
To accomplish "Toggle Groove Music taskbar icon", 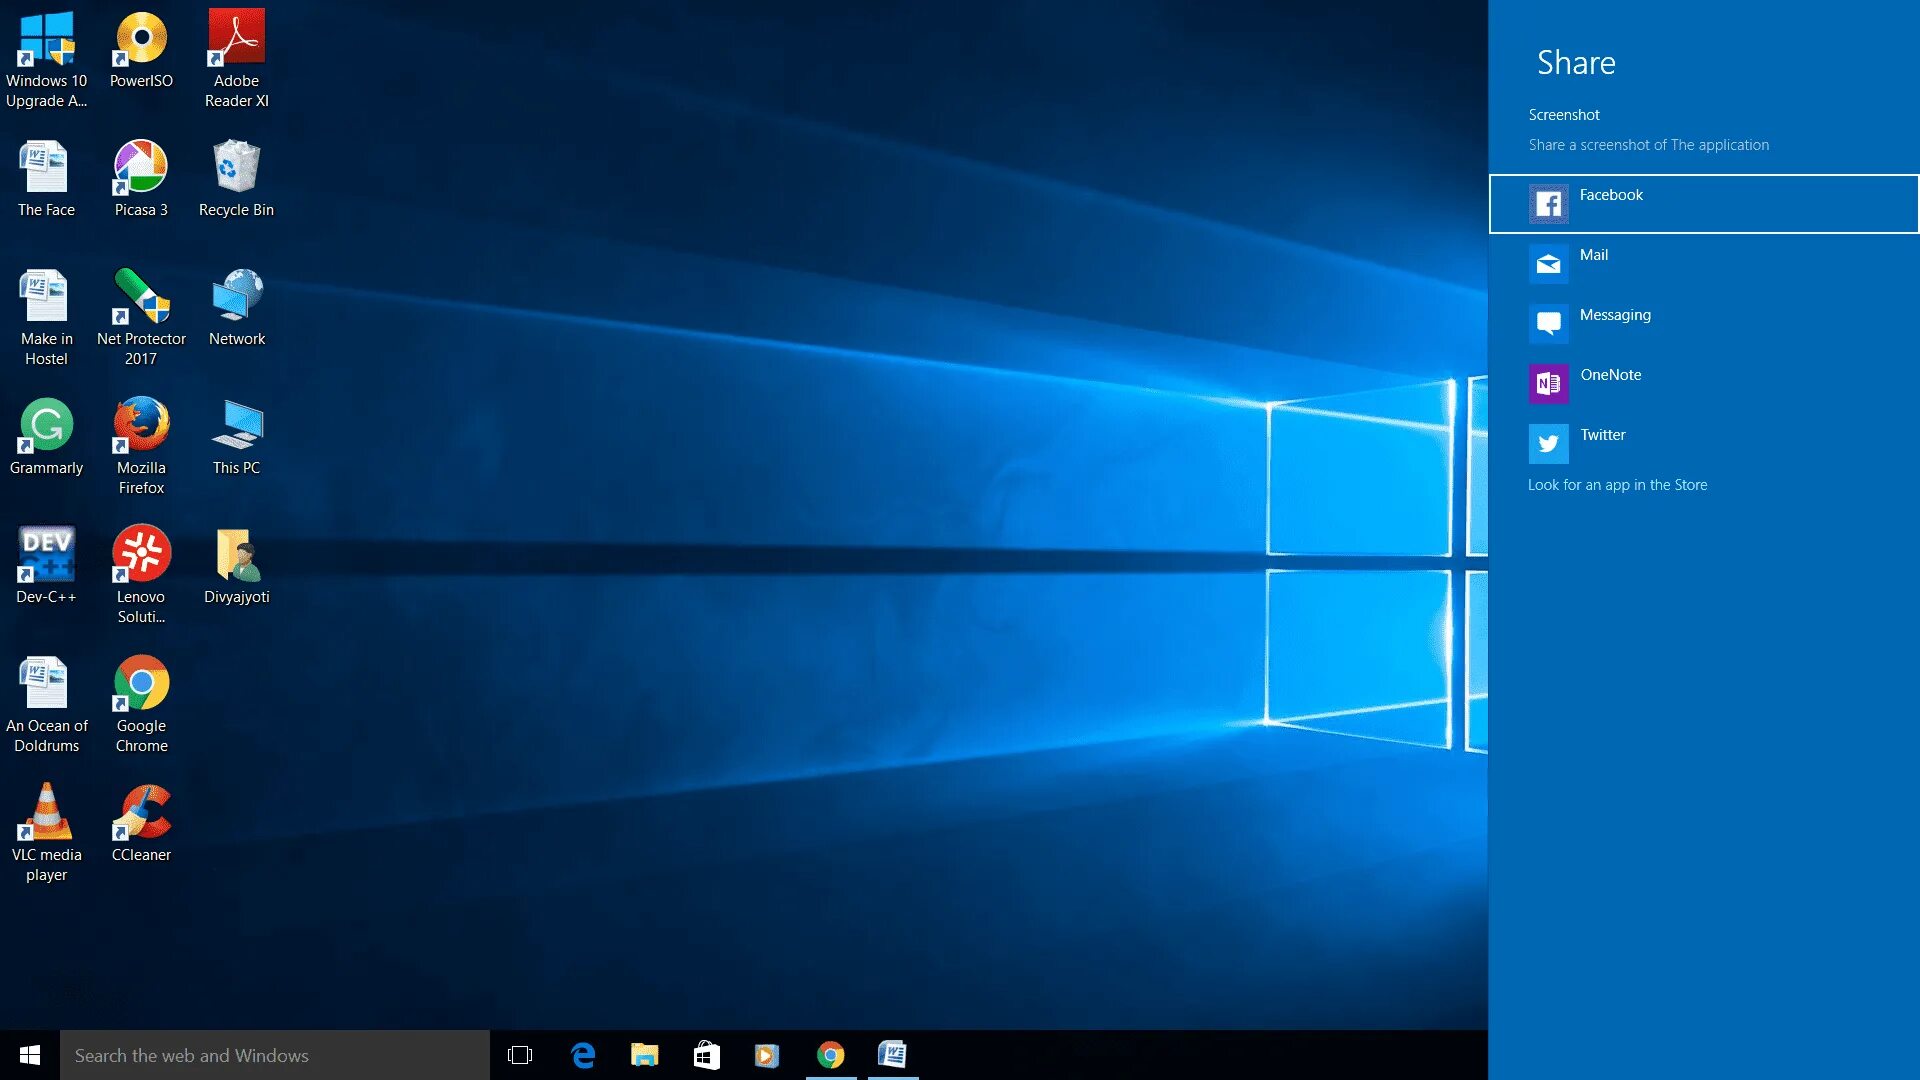I will 767,1054.
